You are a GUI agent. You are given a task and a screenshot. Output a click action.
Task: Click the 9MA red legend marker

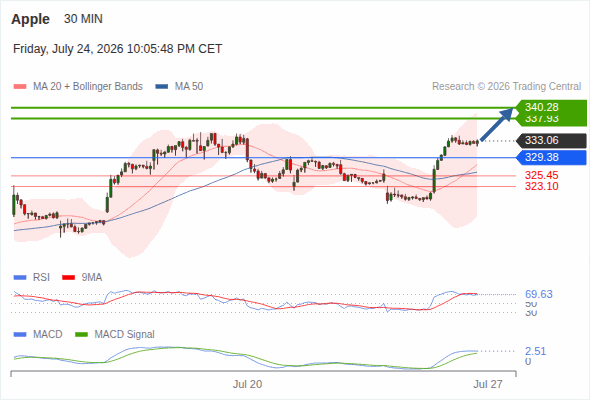click(x=68, y=278)
